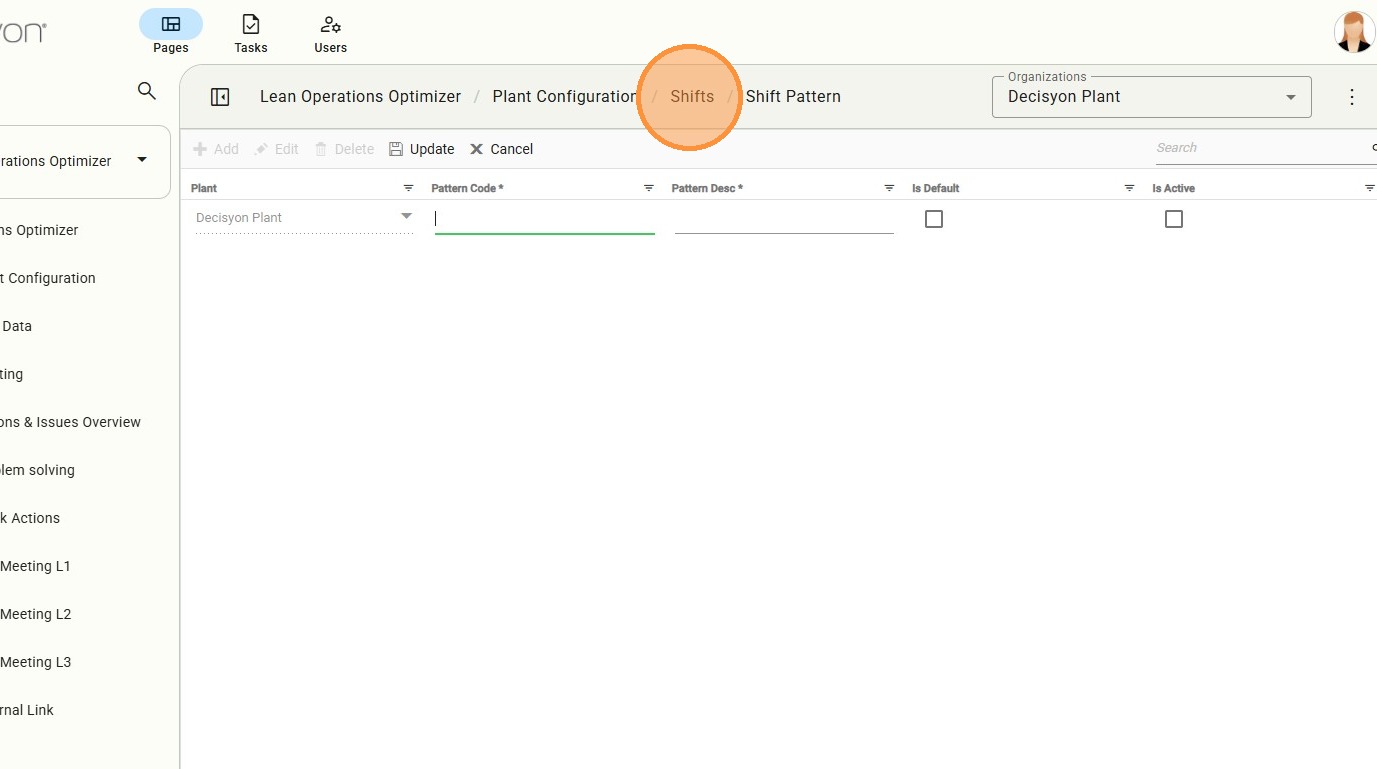Open the Plant column filter icon
The image size is (1377, 769).
[408, 188]
